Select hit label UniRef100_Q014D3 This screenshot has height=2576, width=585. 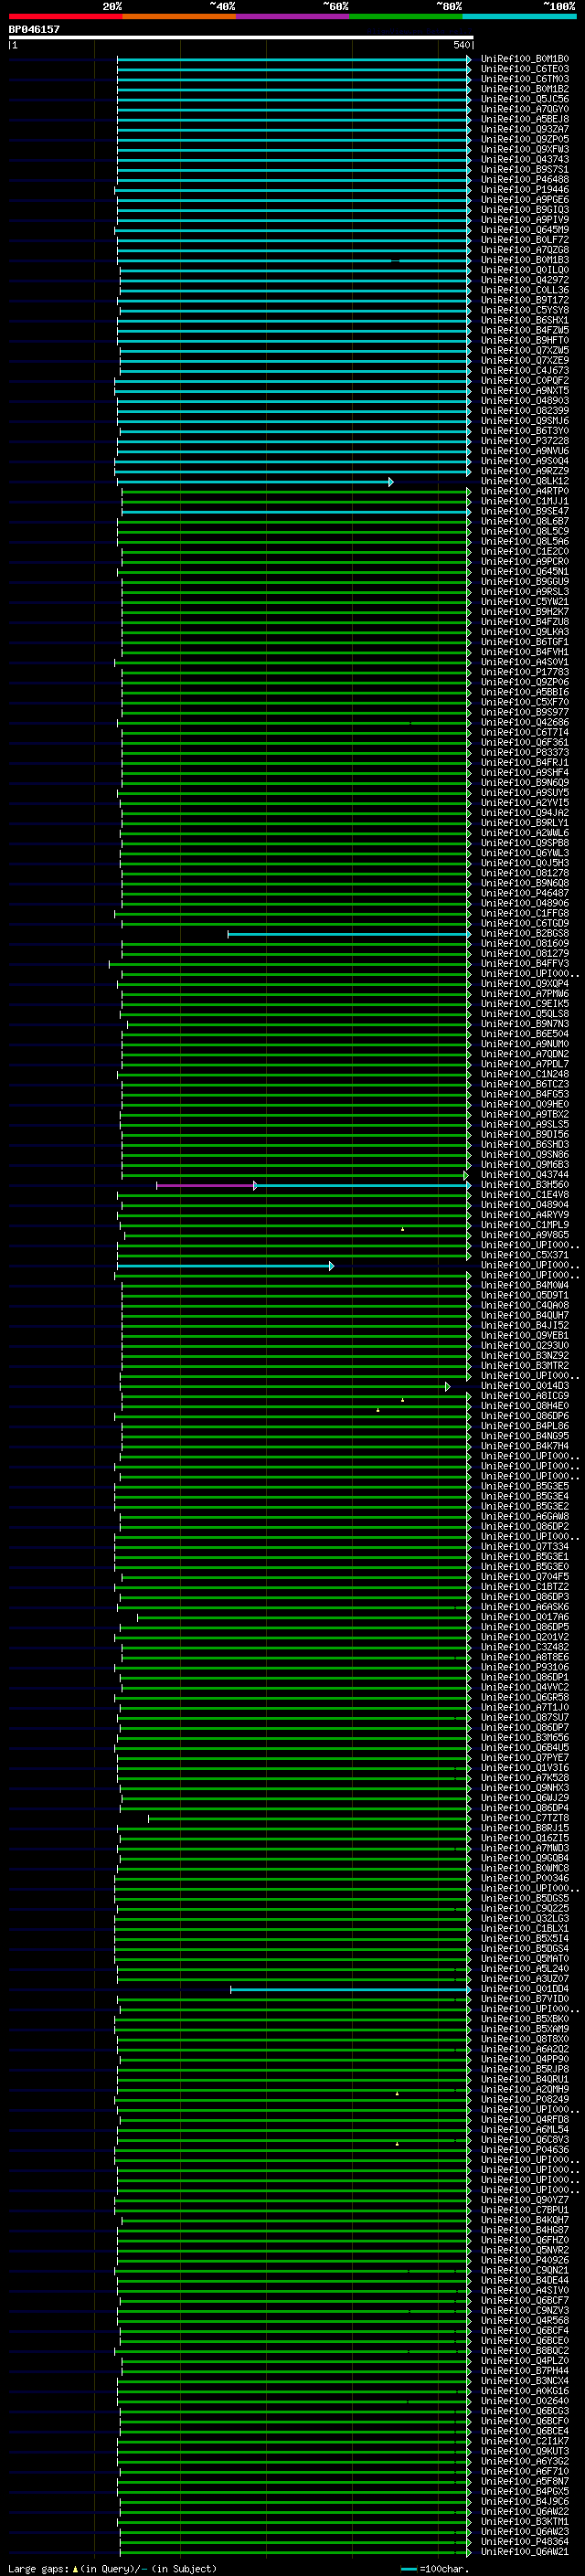tap(525, 1387)
